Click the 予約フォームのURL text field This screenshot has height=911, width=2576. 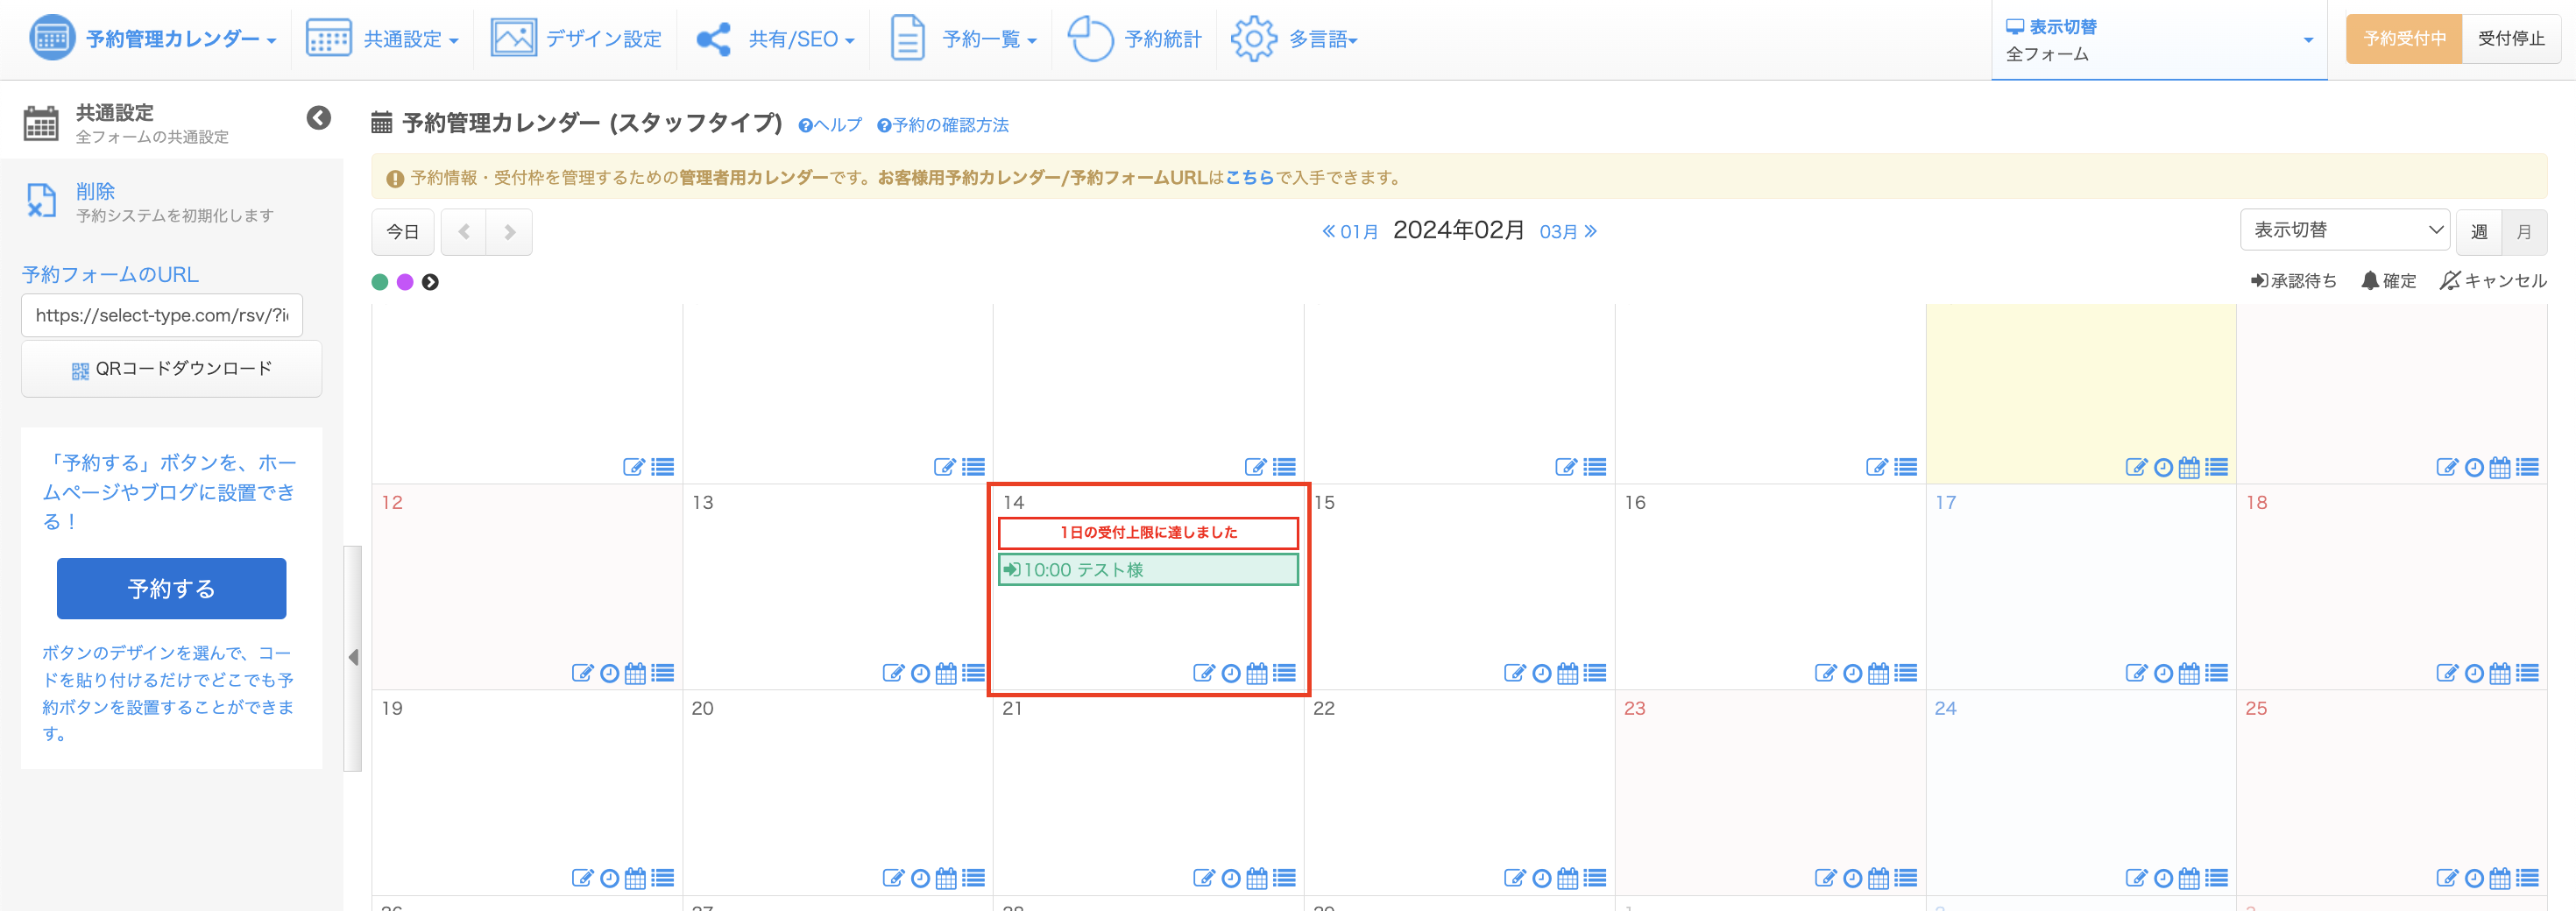tap(162, 315)
